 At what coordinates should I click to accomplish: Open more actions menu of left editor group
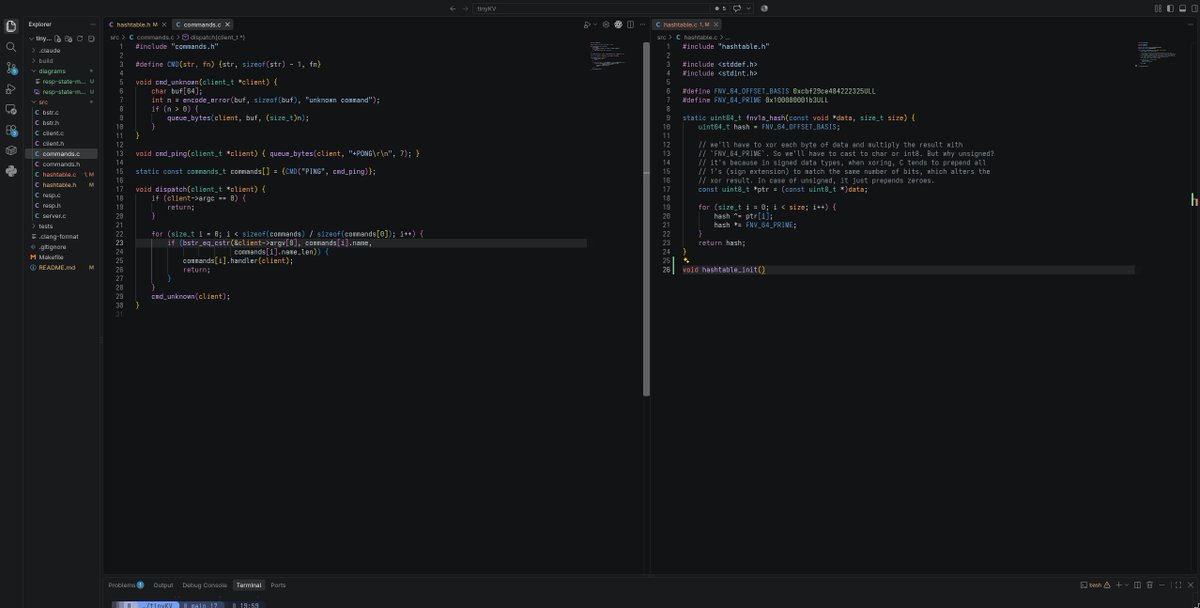641,24
